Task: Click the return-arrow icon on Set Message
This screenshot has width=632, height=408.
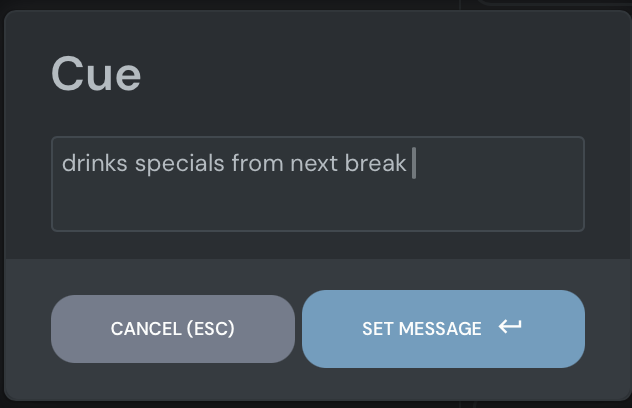Action: 510,327
